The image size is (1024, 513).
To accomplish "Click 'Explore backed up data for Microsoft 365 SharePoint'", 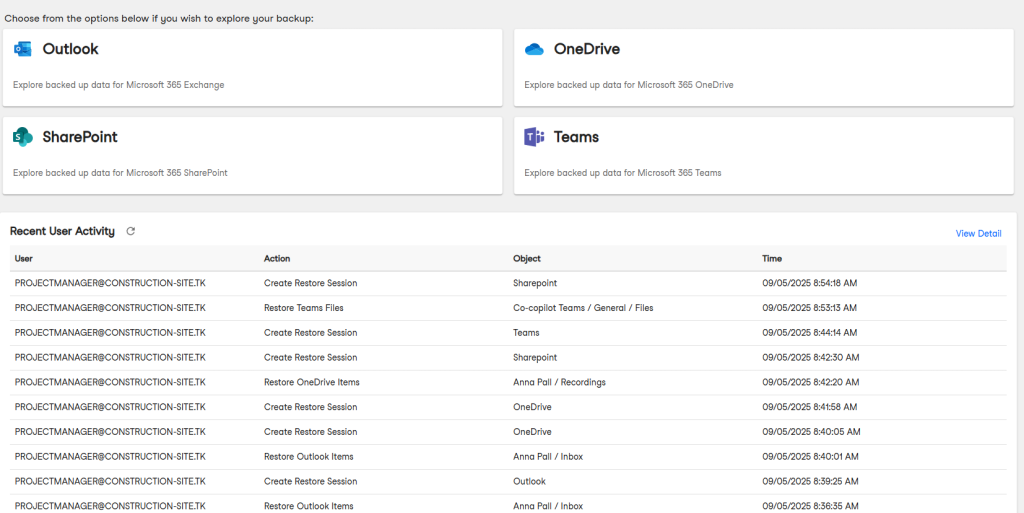I will (x=120, y=173).
